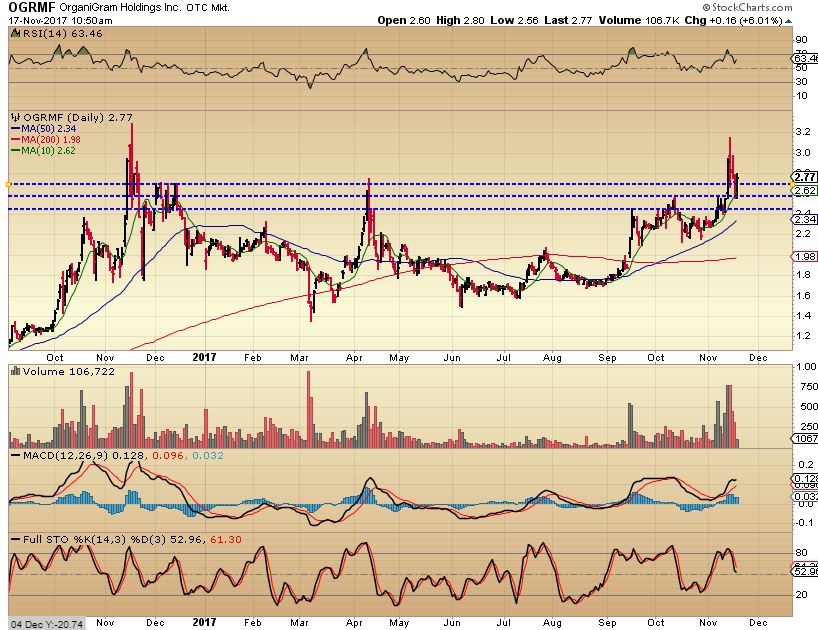
Task: Click the 2.34 MA(50) price tag on right axis
Action: pyautogui.click(x=804, y=219)
